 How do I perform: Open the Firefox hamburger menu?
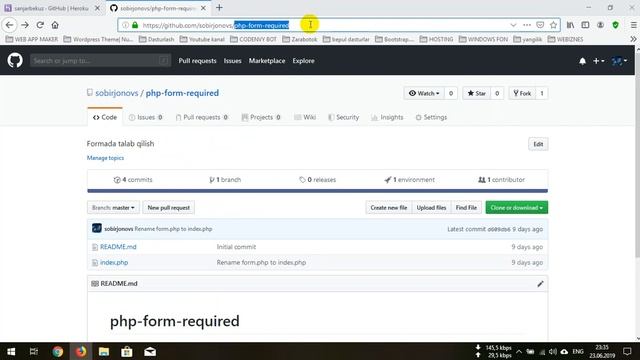[x=633, y=25]
